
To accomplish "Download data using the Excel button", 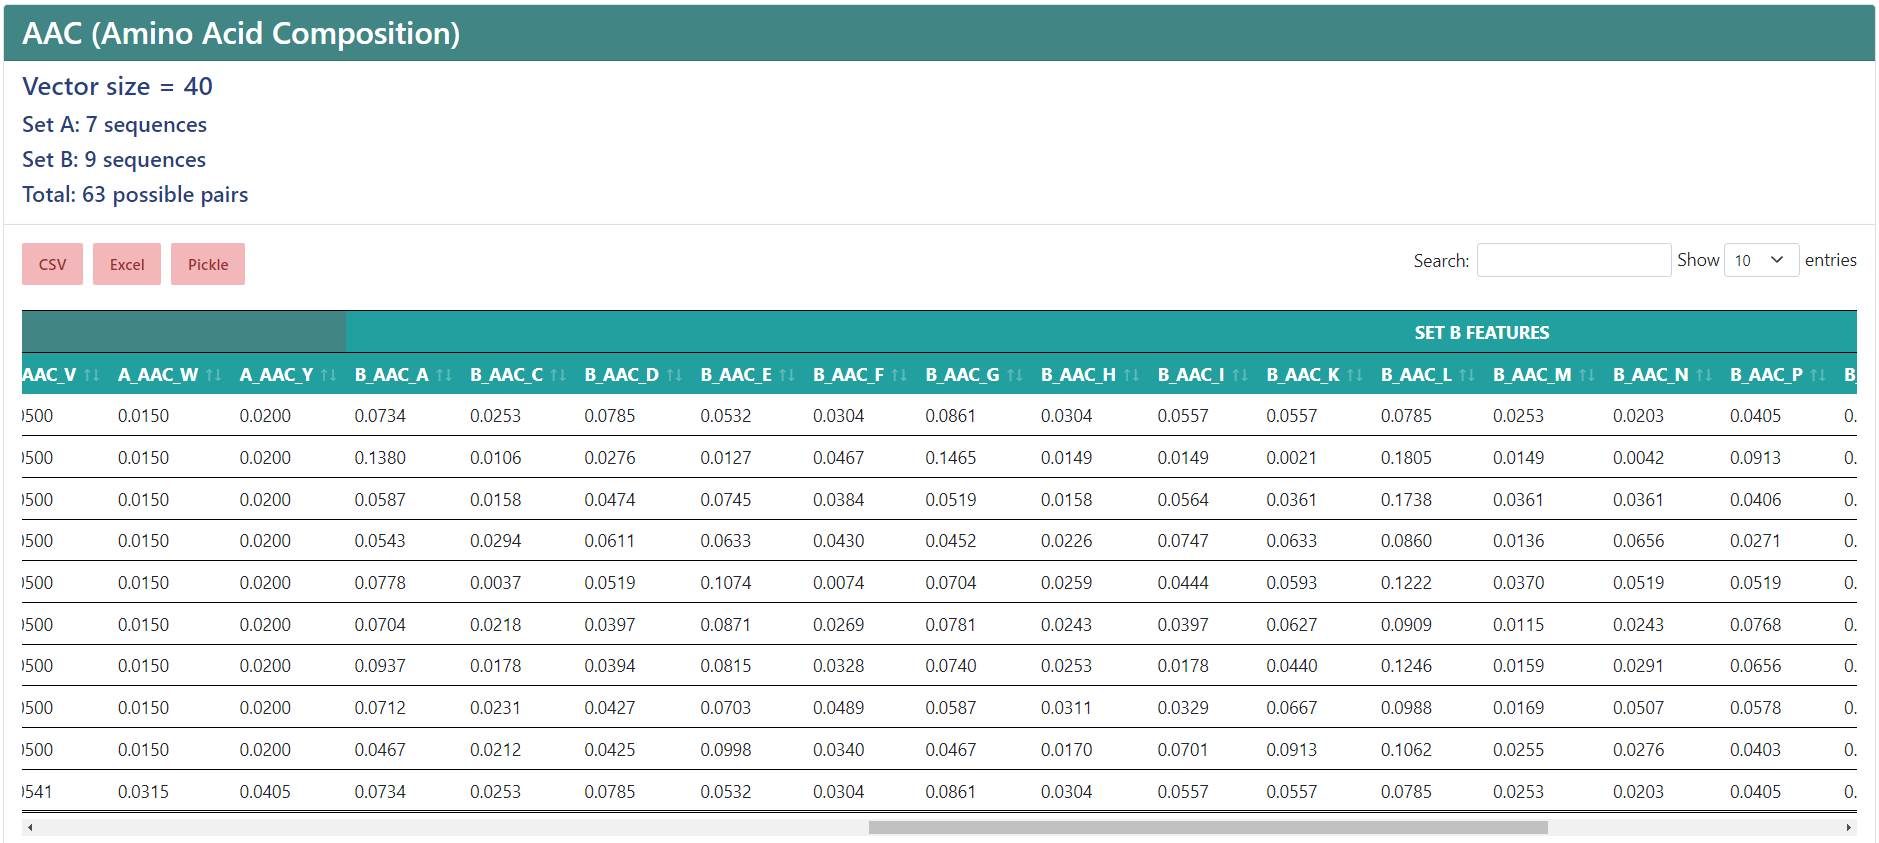I will click(x=127, y=264).
